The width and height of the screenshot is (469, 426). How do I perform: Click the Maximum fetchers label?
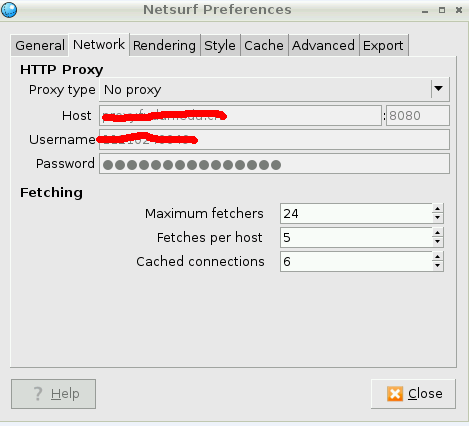[204, 213]
